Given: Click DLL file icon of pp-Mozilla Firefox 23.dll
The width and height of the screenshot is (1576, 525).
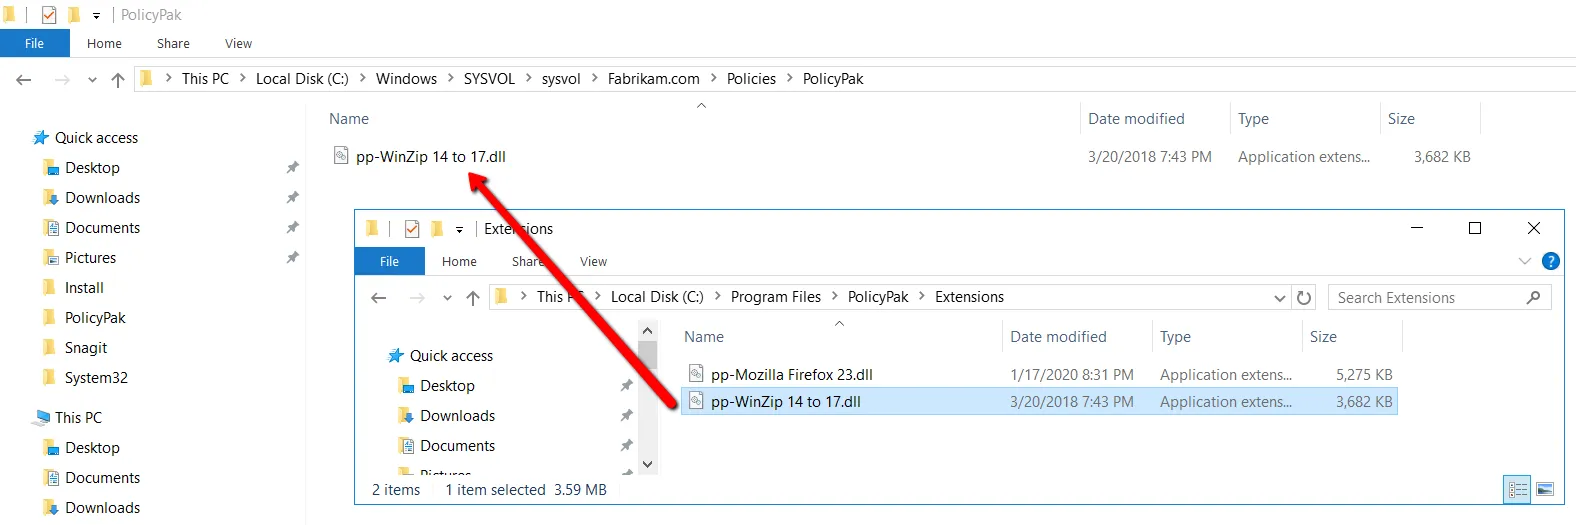Looking at the screenshot, I should coord(696,374).
